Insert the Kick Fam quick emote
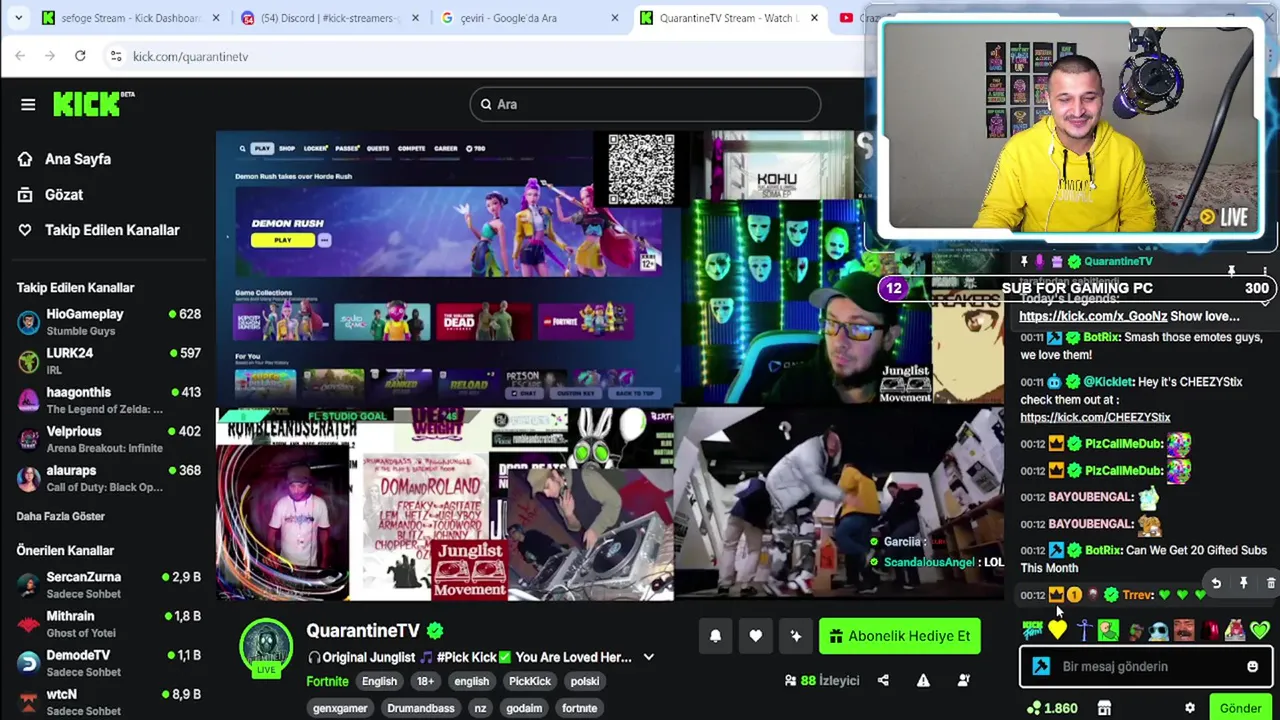Image resolution: width=1280 pixels, height=720 pixels. (1032, 630)
